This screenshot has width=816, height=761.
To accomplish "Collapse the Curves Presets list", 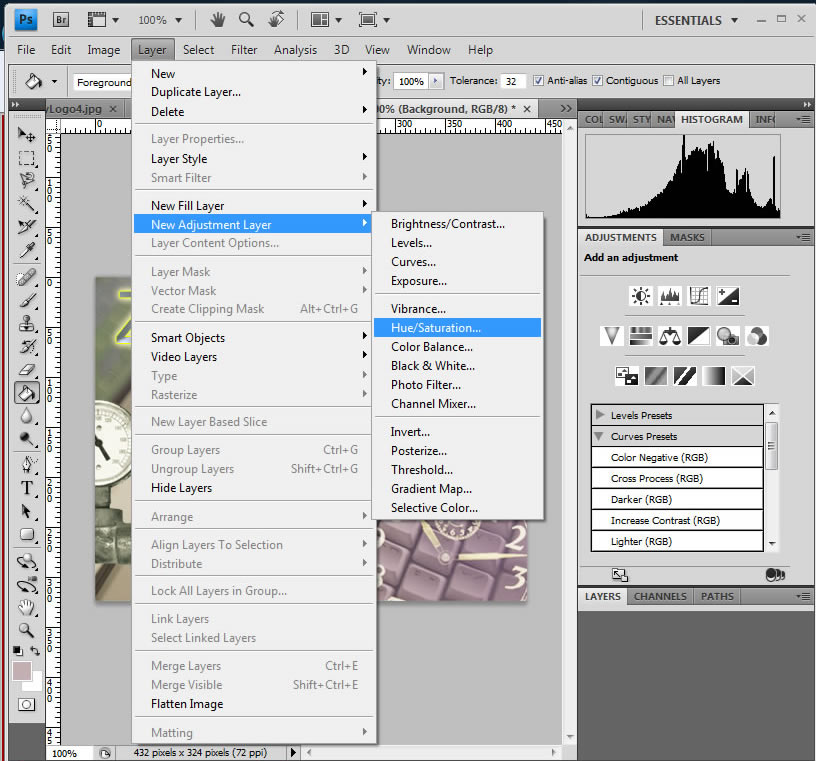I will click(x=599, y=436).
